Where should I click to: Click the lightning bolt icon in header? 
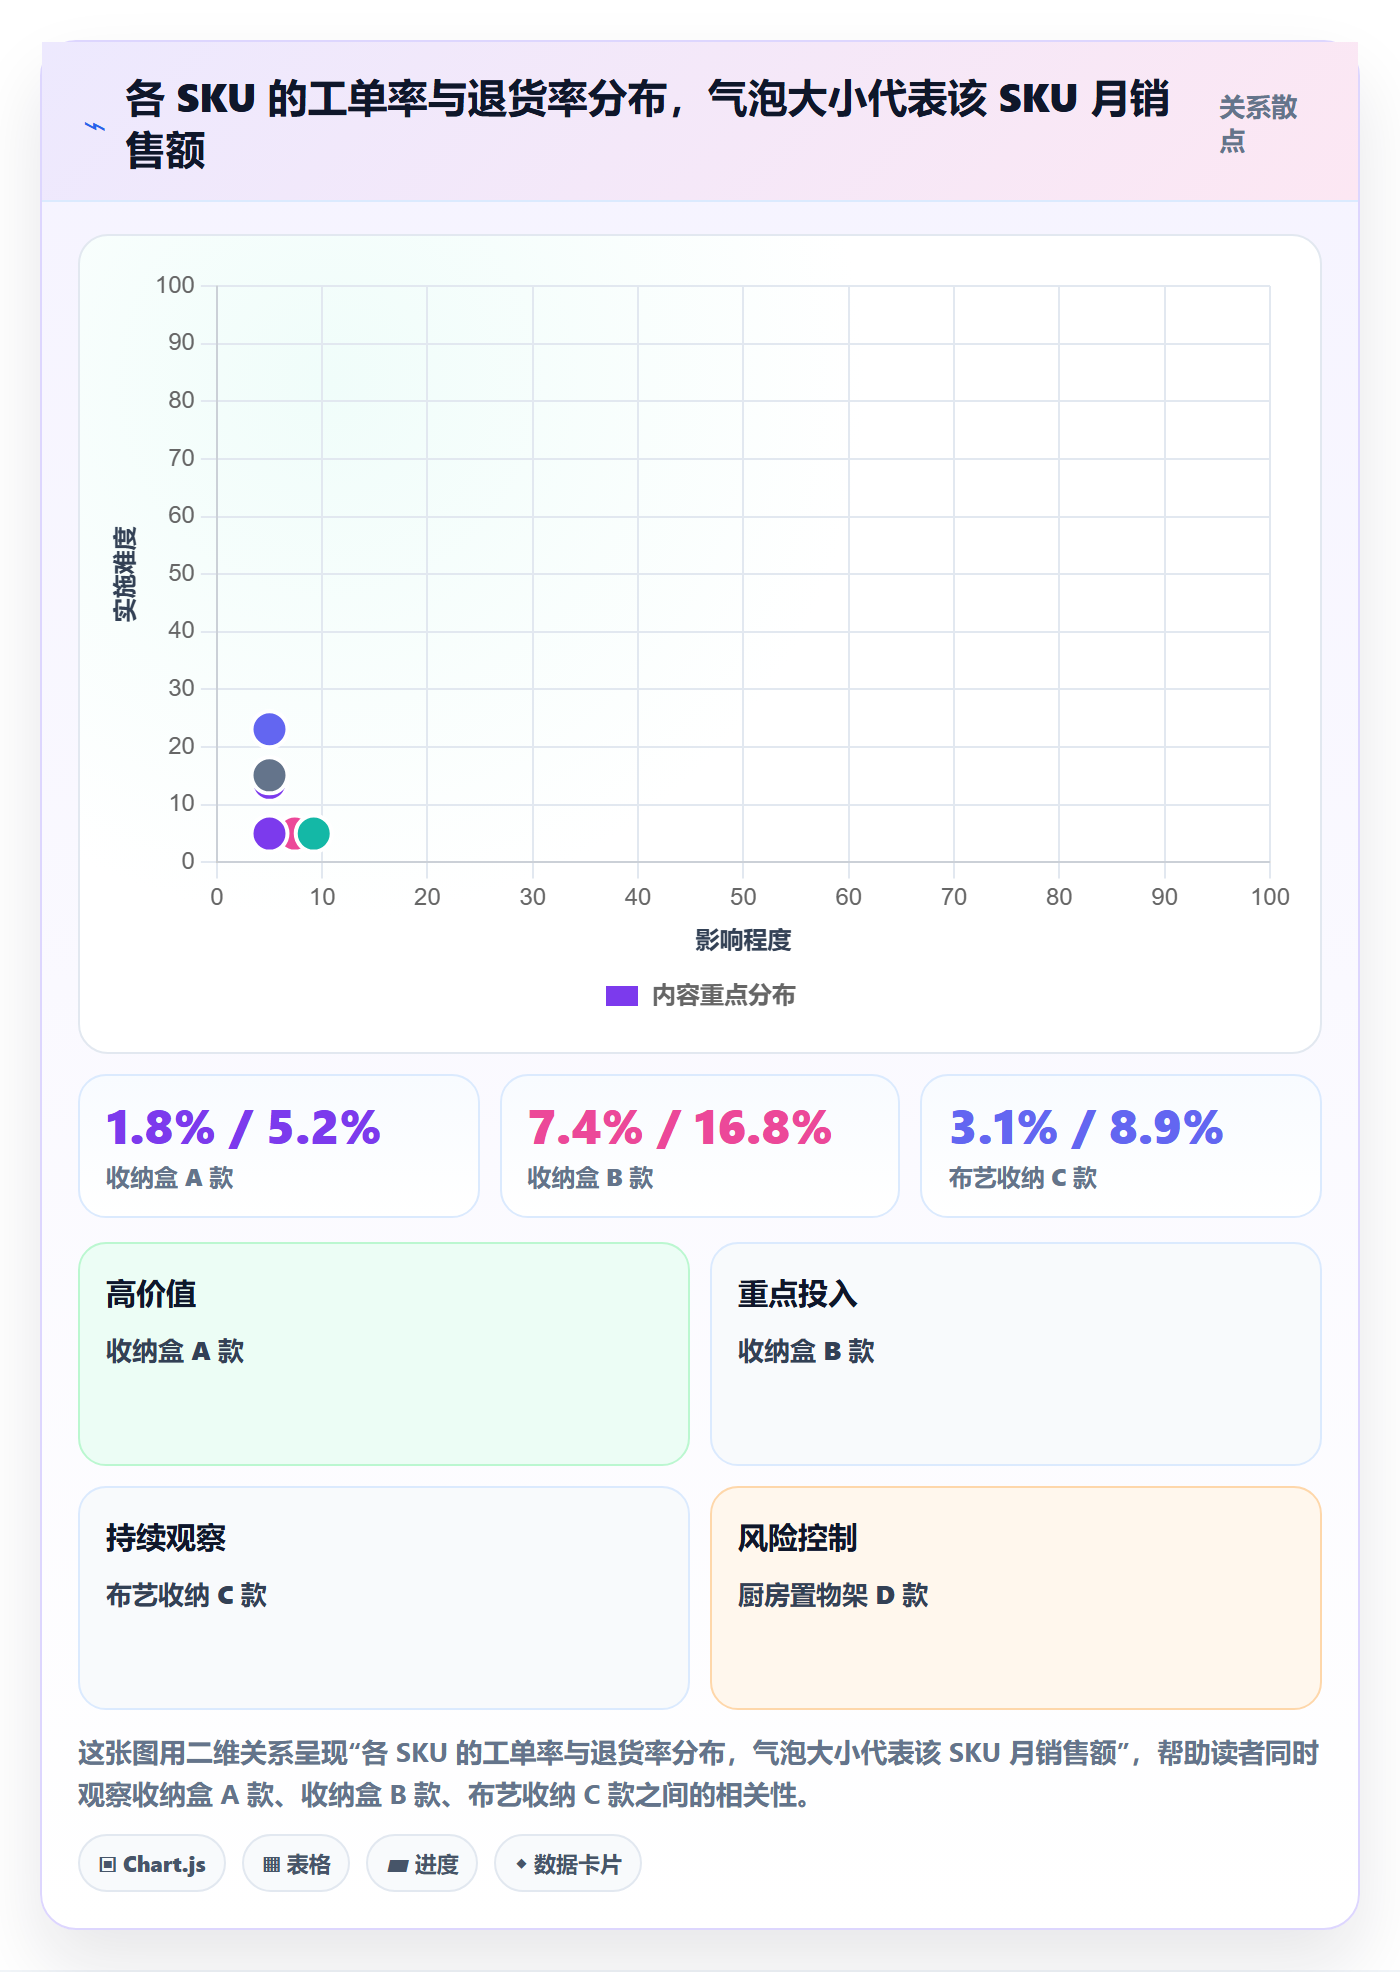(x=95, y=126)
